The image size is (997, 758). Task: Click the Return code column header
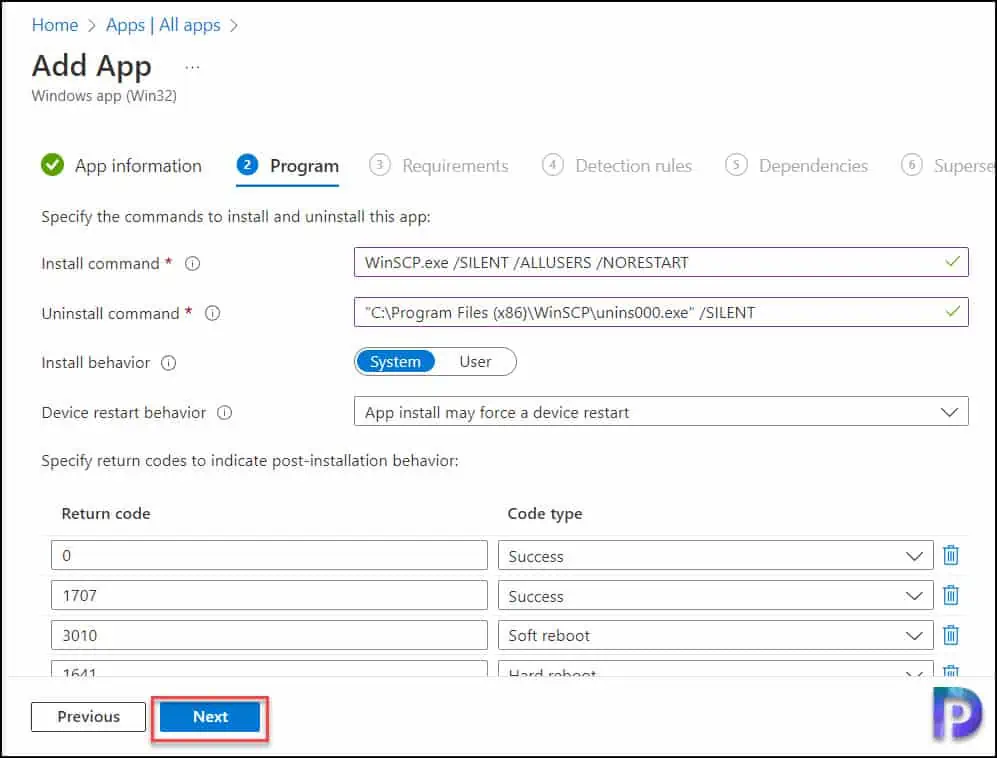click(106, 513)
